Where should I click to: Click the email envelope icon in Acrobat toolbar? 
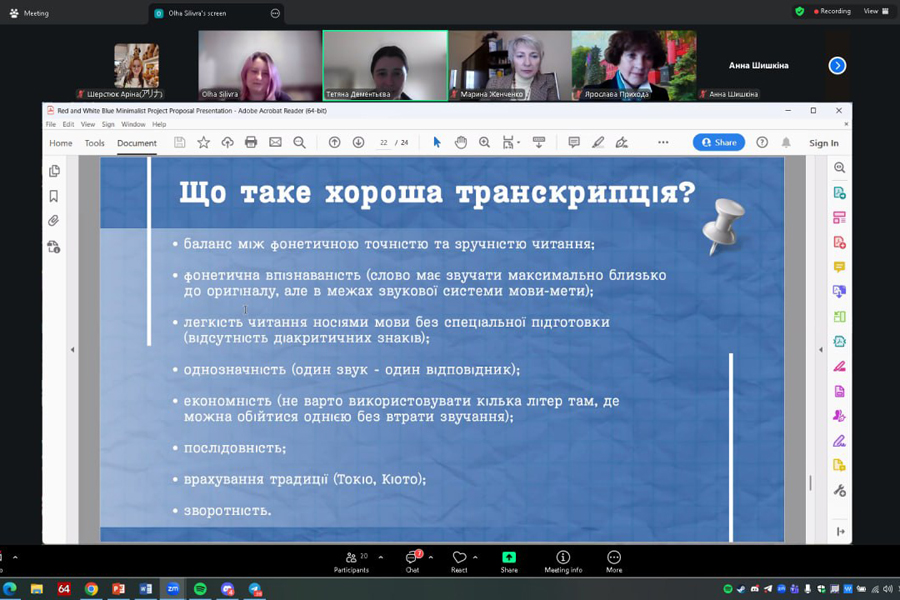coord(275,143)
